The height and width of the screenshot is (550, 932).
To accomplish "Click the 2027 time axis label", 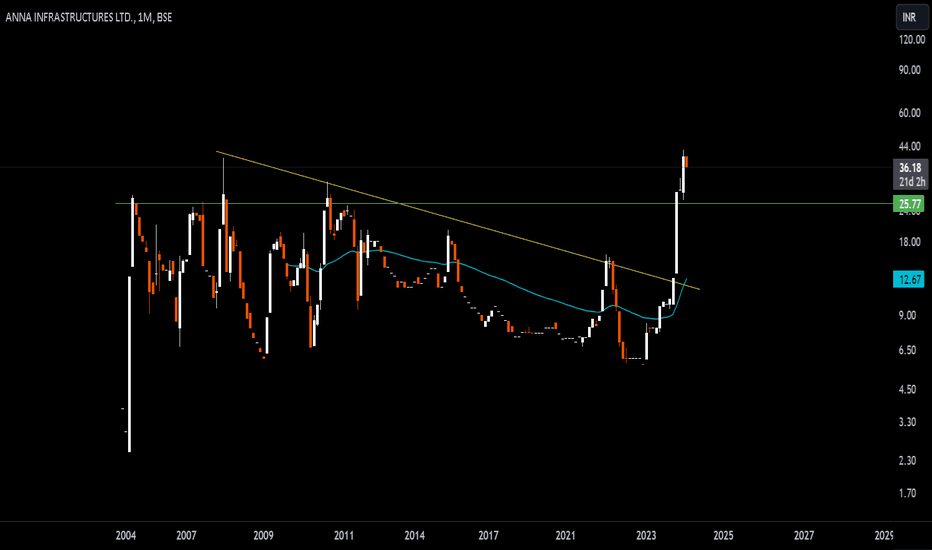I will [804, 535].
